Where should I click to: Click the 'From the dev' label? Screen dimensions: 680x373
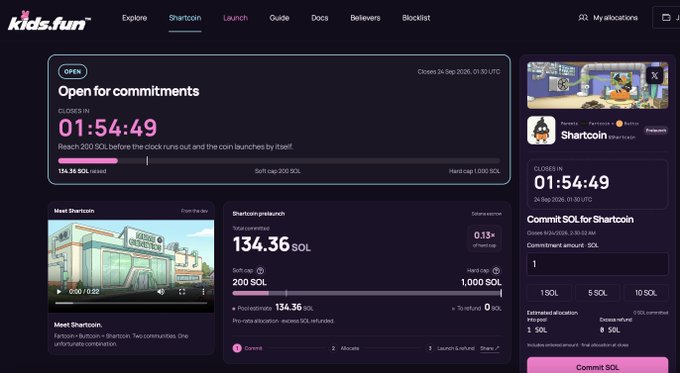point(195,211)
